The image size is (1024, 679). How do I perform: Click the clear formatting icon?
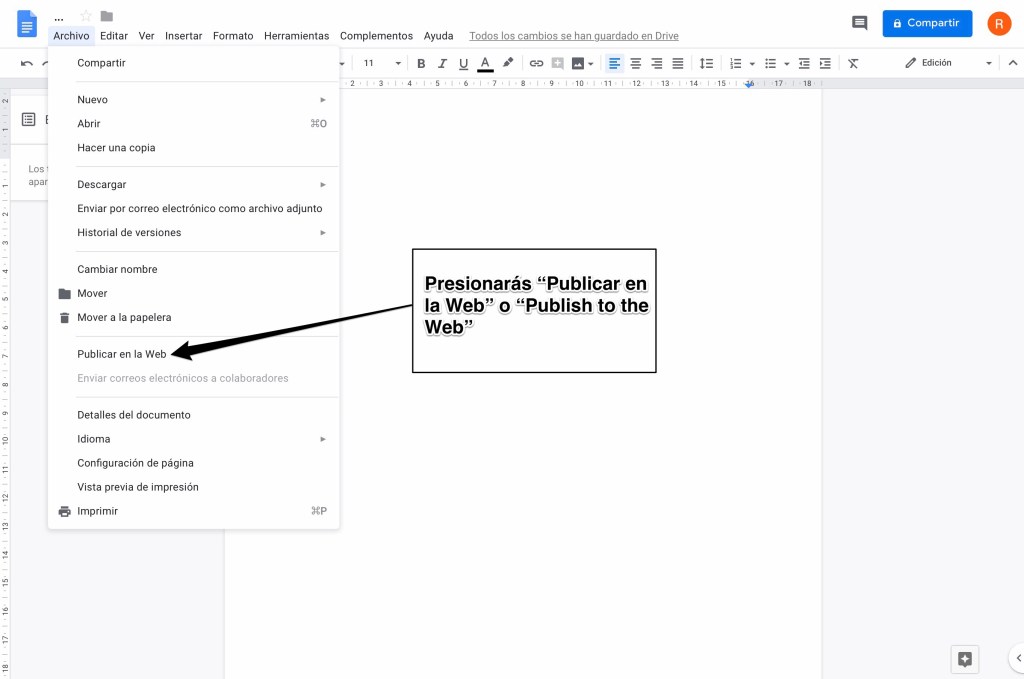(x=853, y=63)
